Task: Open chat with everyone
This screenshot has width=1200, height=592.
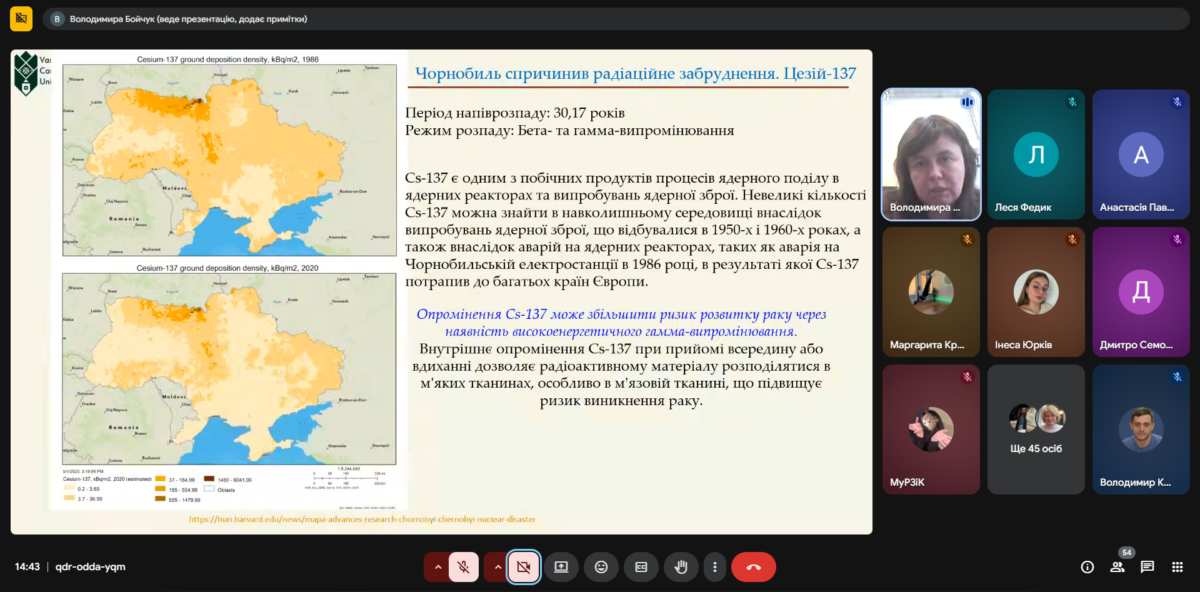Action: (x=1147, y=567)
